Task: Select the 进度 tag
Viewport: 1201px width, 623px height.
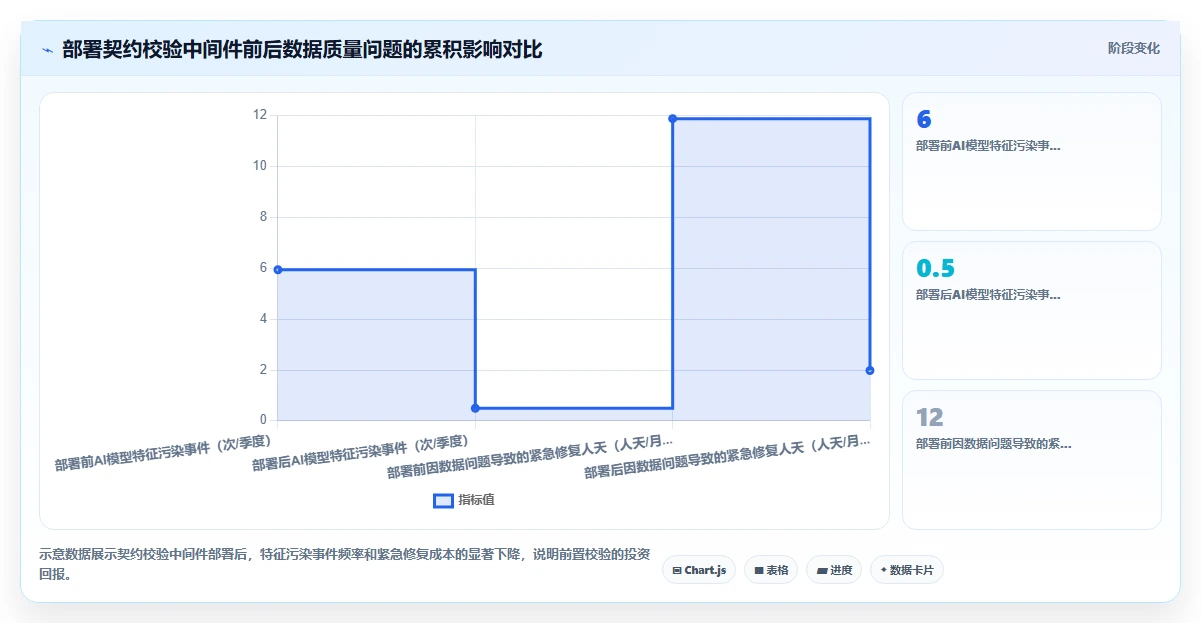Action: point(834,570)
